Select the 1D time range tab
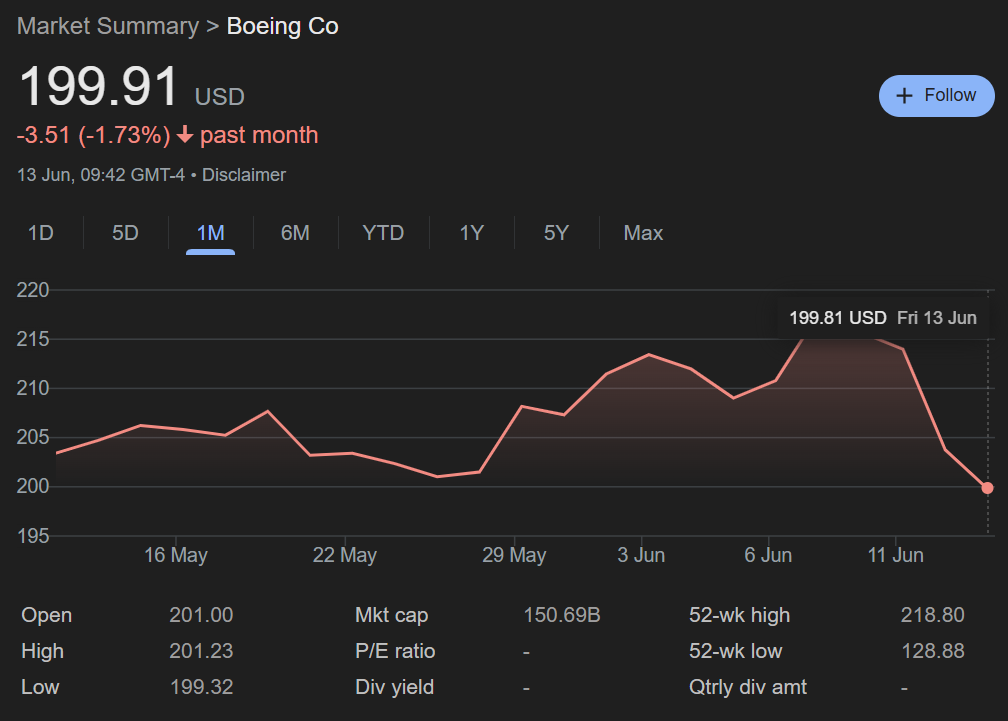This screenshot has height=721, width=1008. click(40, 233)
